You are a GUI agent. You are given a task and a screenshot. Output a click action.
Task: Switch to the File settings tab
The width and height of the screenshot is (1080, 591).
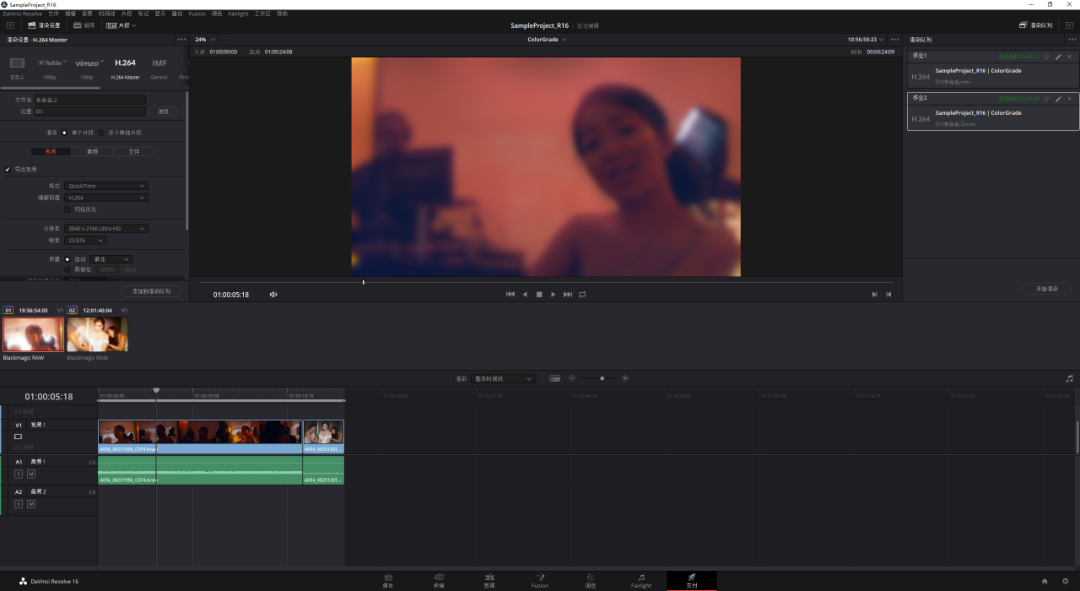[x=134, y=152]
